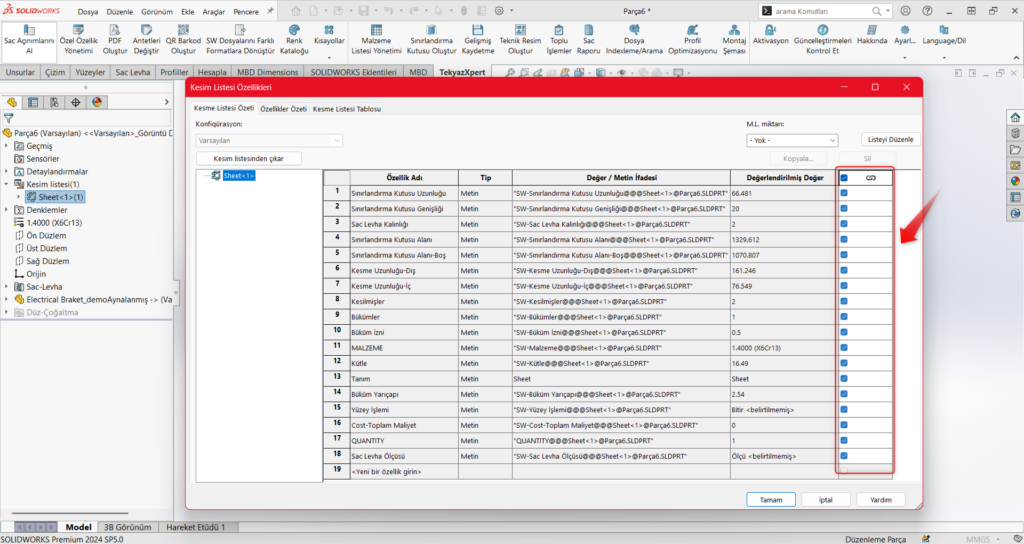Open Teknik Resim Oluştur
This screenshot has width=1024, height=544.
(520, 40)
